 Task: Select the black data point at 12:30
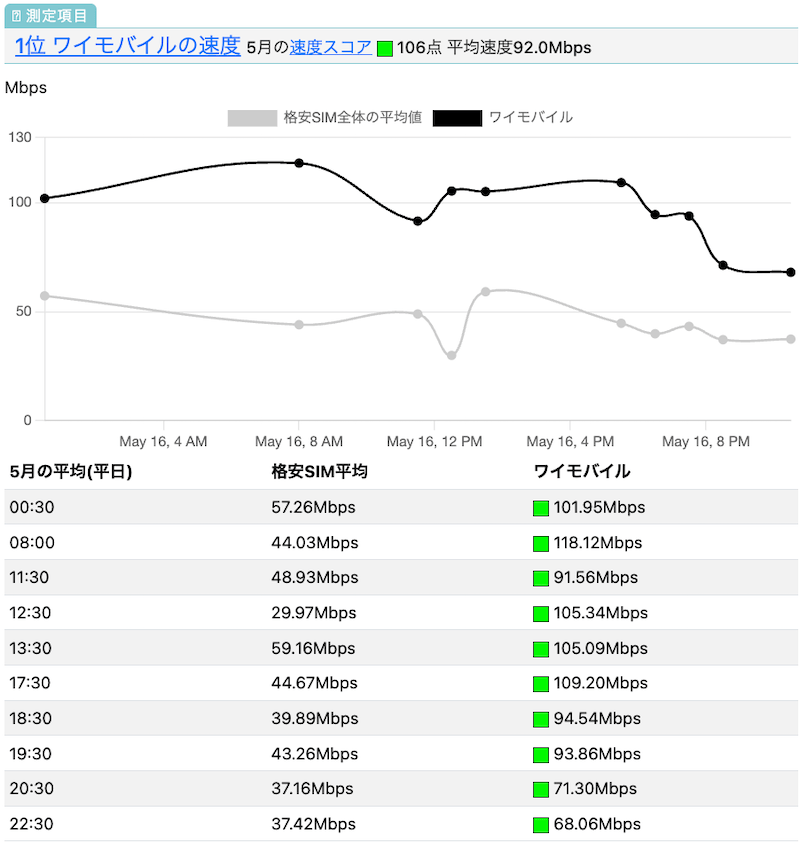pos(452,191)
